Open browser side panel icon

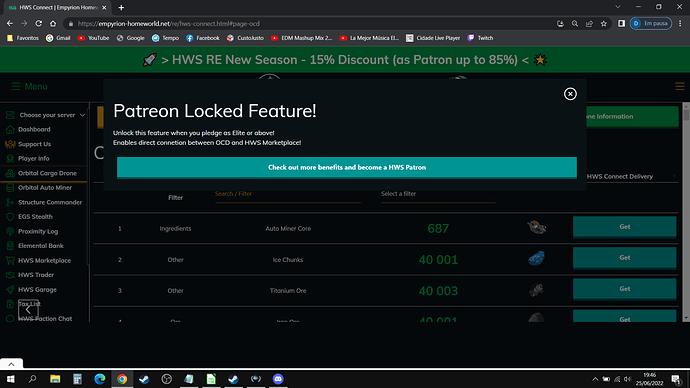click(621, 23)
